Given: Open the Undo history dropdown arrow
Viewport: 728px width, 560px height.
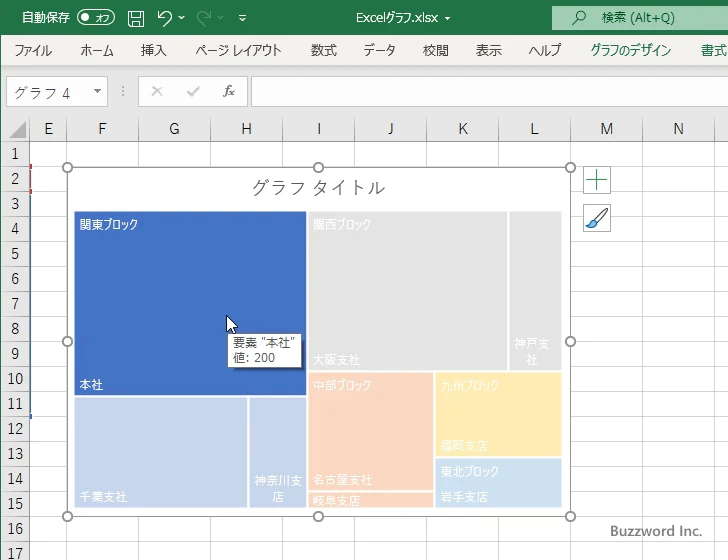Looking at the screenshot, I should [182, 18].
